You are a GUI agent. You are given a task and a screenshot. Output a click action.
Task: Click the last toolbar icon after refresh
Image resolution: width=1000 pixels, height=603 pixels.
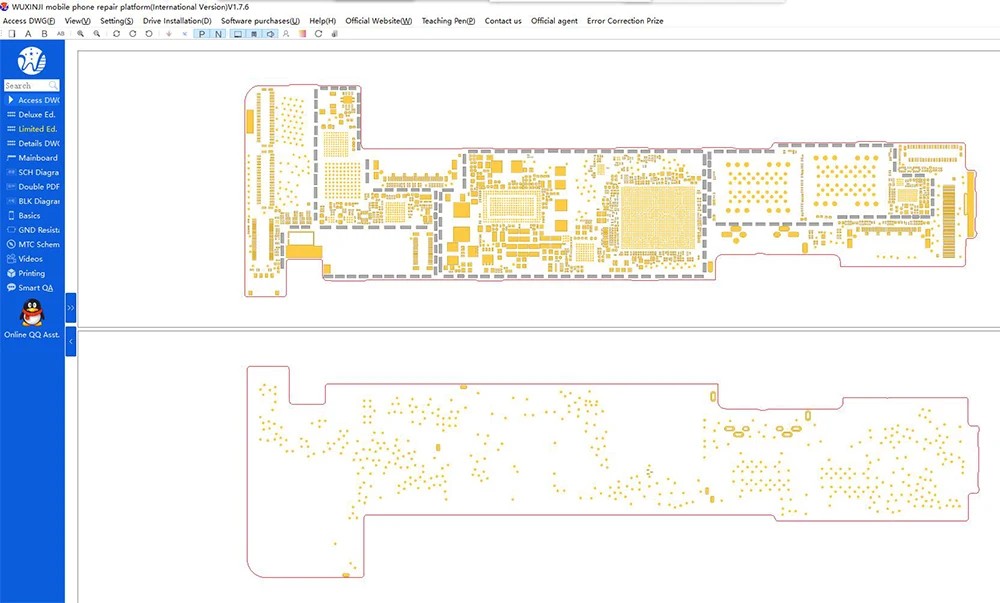tap(334, 34)
